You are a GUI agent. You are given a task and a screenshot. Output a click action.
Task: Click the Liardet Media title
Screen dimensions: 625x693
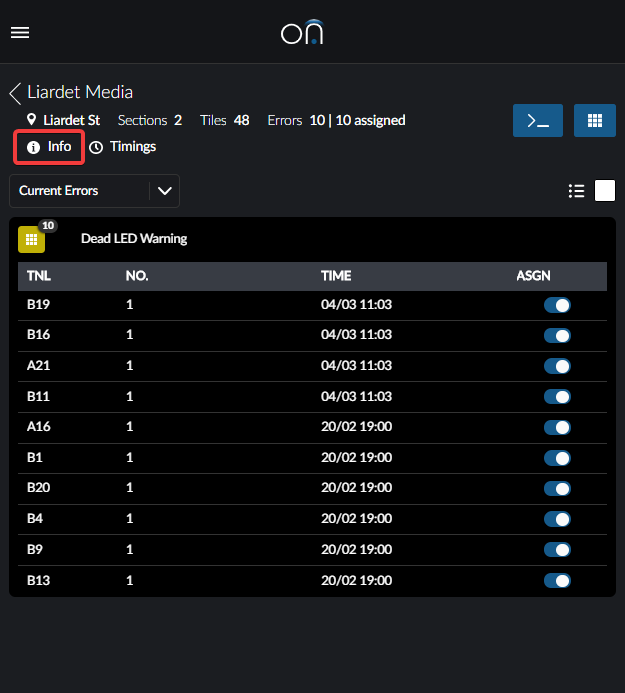[x=80, y=92]
